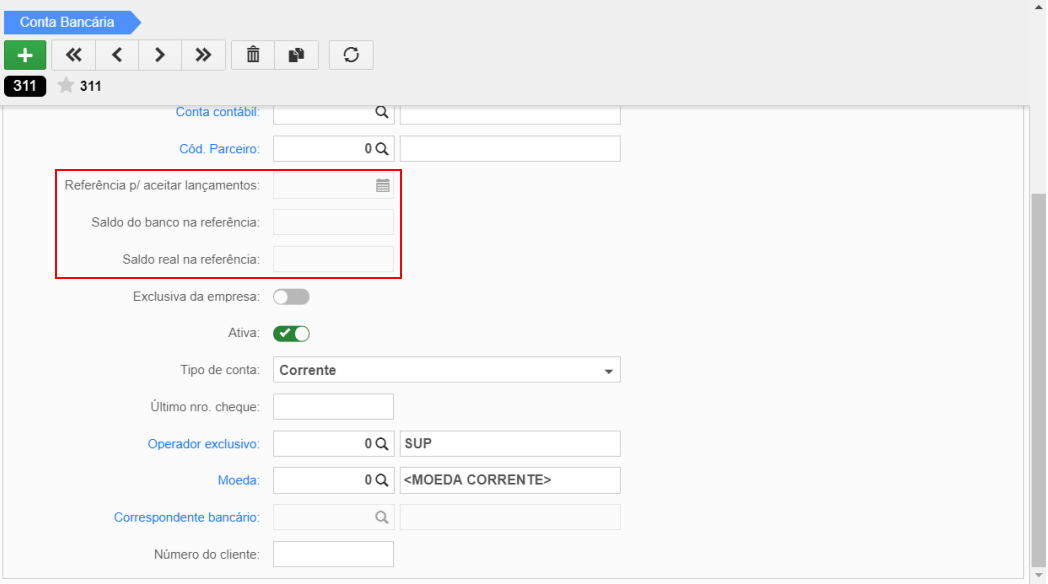Click the vertical scrollbar thumb
The height and width of the screenshot is (584, 1048).
coord(1038,379)
